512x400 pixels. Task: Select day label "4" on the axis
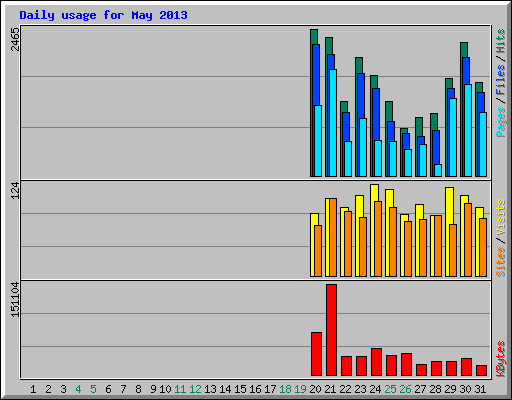click(78, 389)
